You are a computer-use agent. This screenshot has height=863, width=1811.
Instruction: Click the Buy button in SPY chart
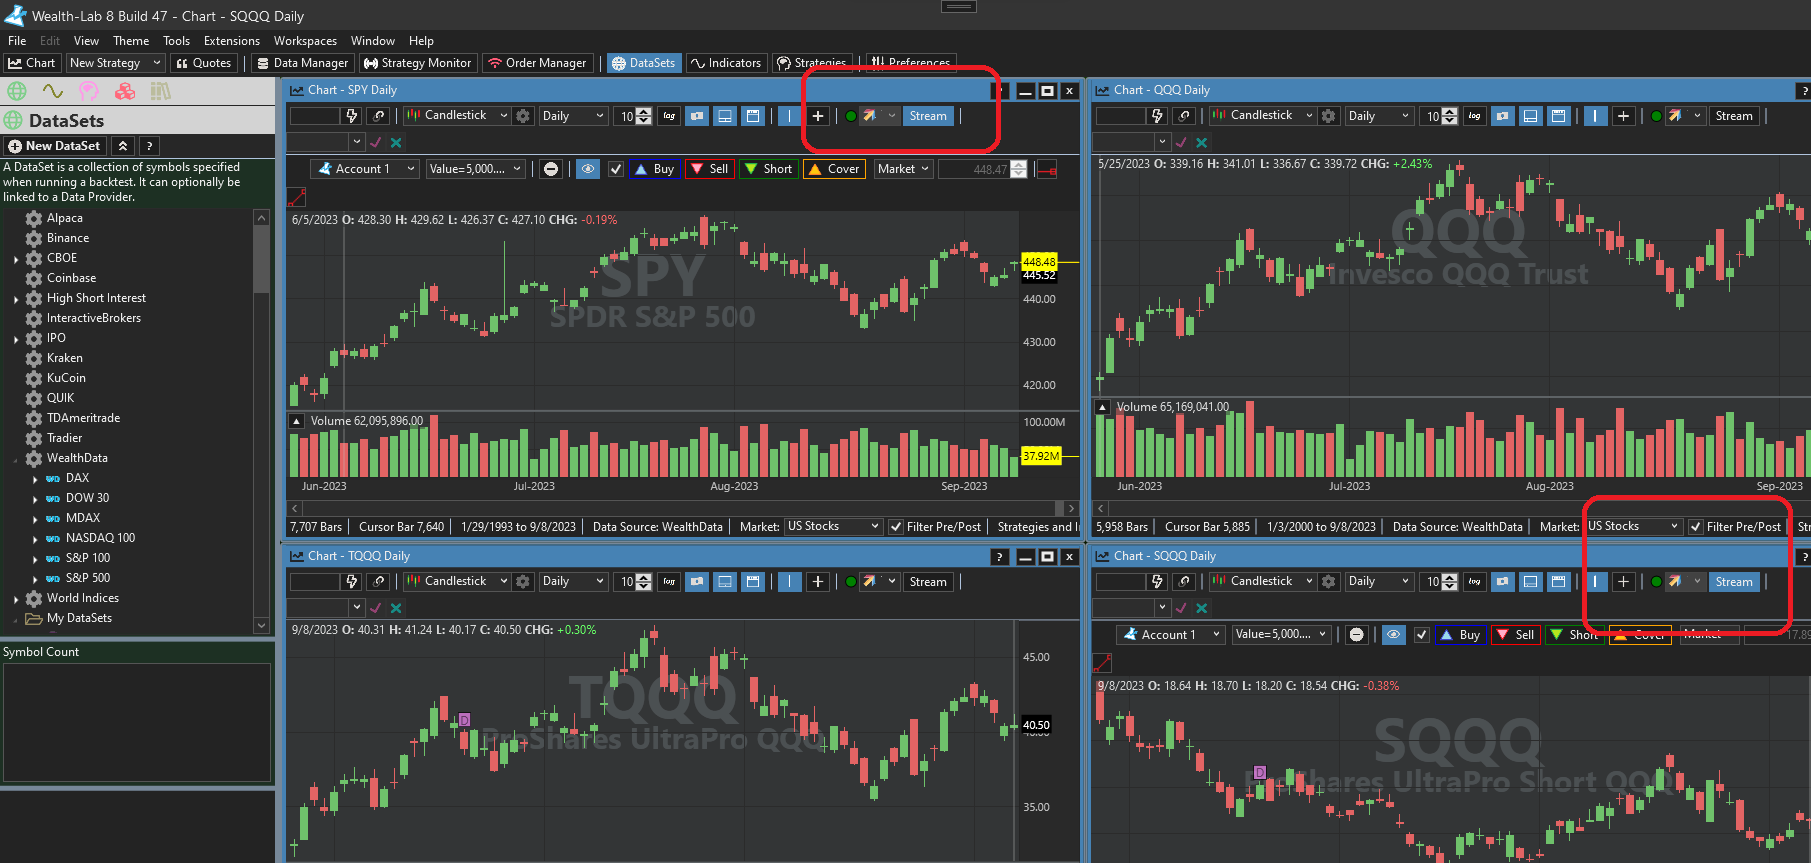655,169
